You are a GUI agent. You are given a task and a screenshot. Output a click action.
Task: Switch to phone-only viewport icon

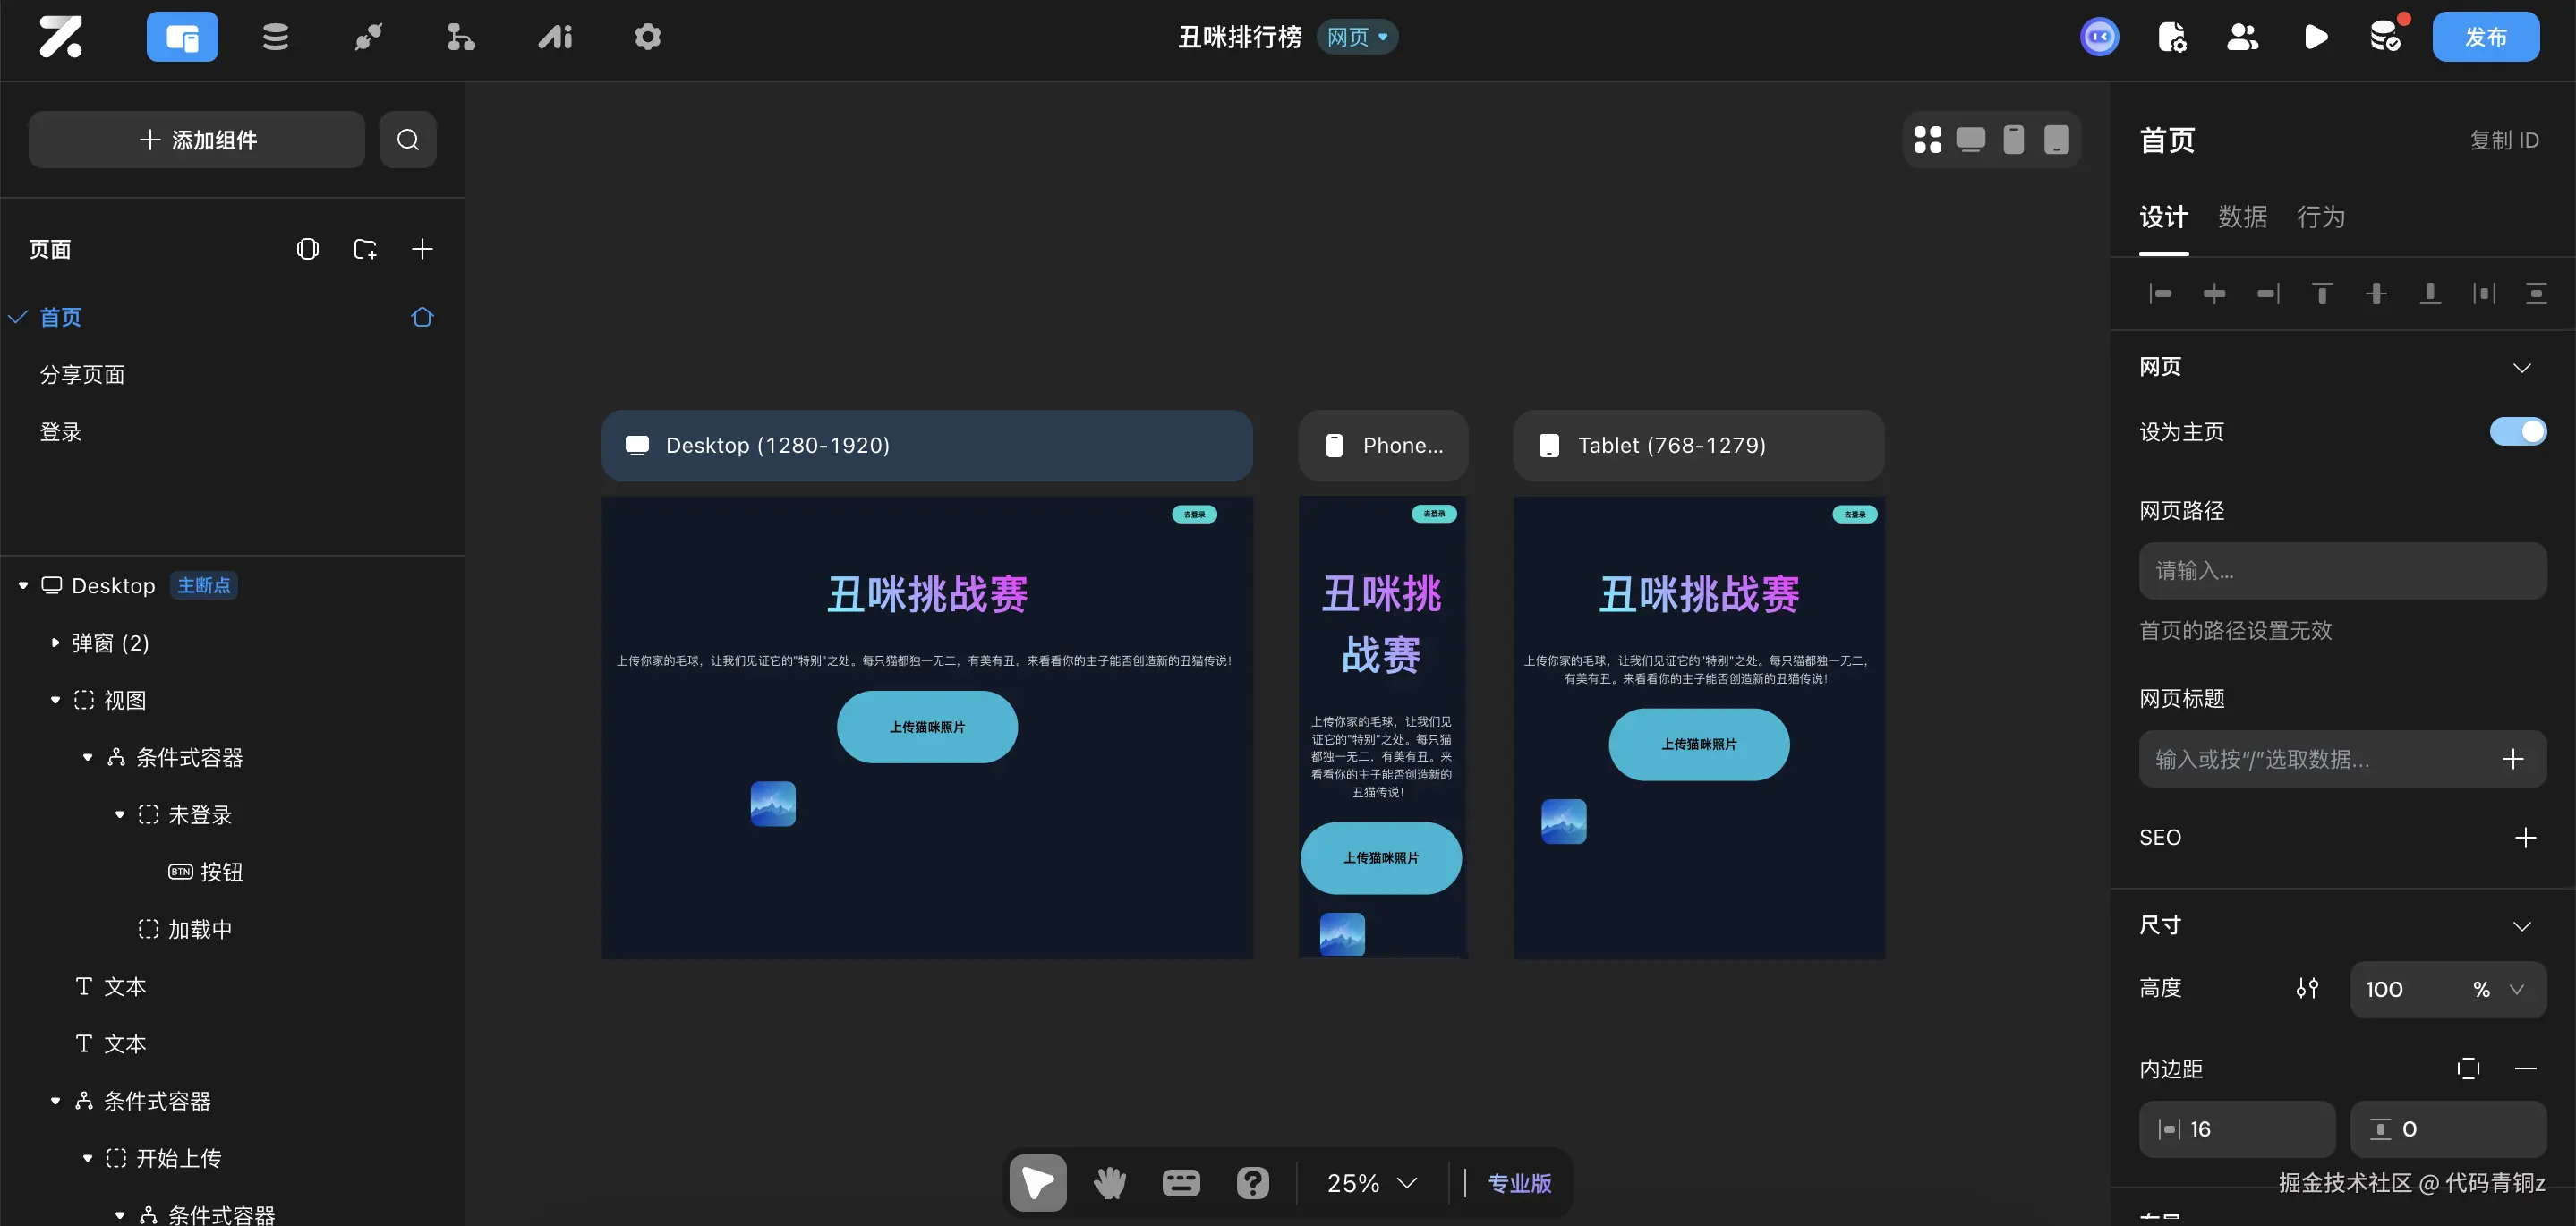(x=2013, y=140)
